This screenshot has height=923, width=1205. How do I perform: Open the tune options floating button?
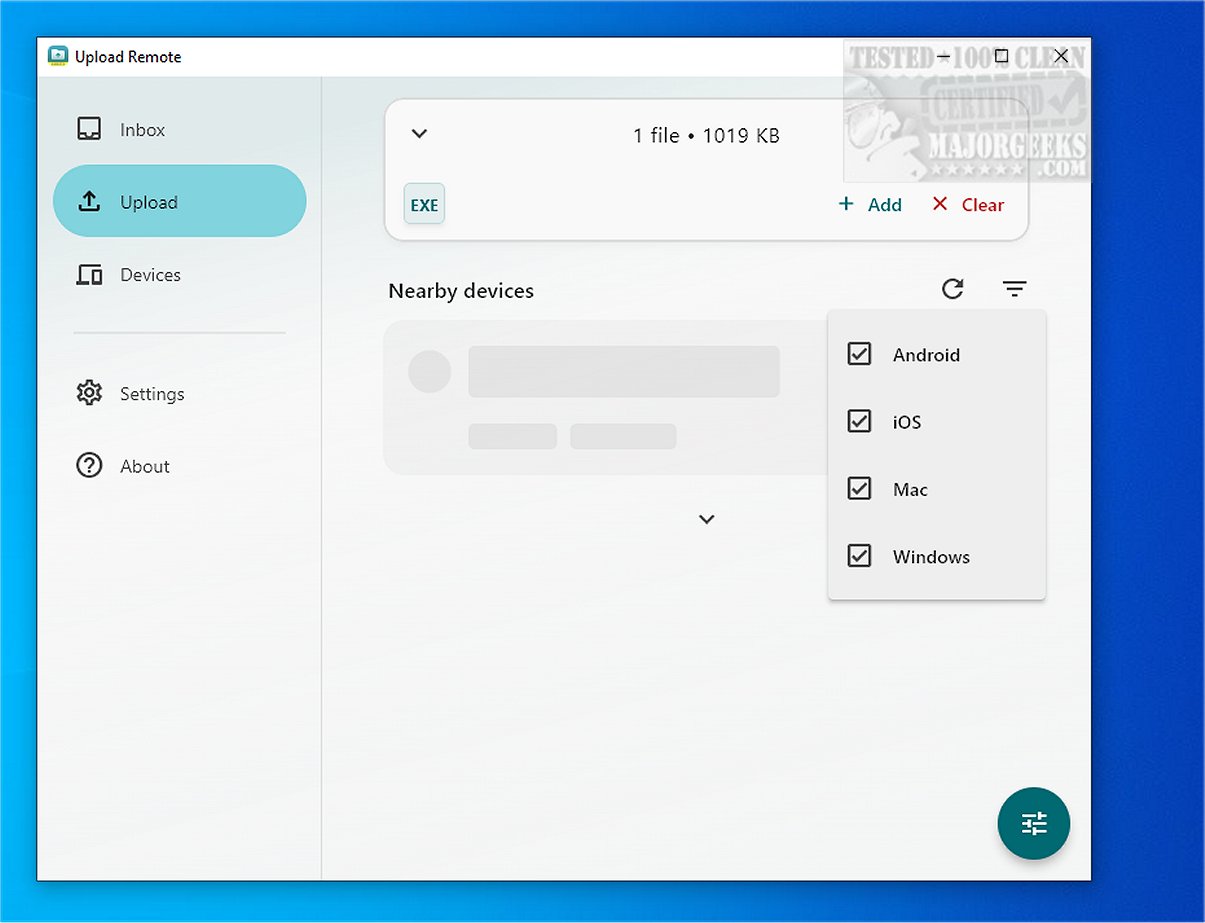(x=1034, y=824)
